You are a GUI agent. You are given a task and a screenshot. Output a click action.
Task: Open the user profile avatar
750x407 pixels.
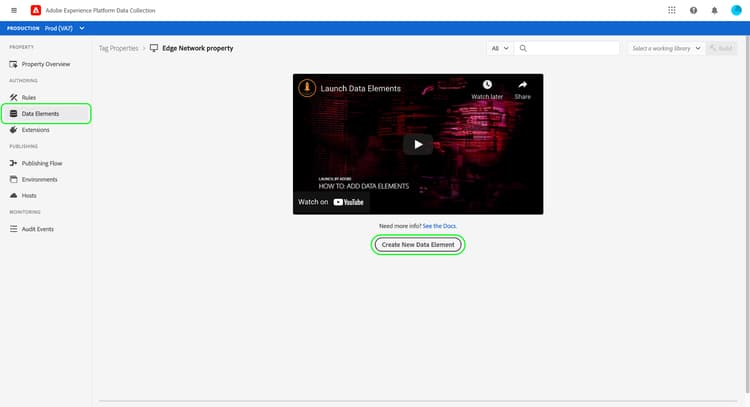(x=736, y=10)
